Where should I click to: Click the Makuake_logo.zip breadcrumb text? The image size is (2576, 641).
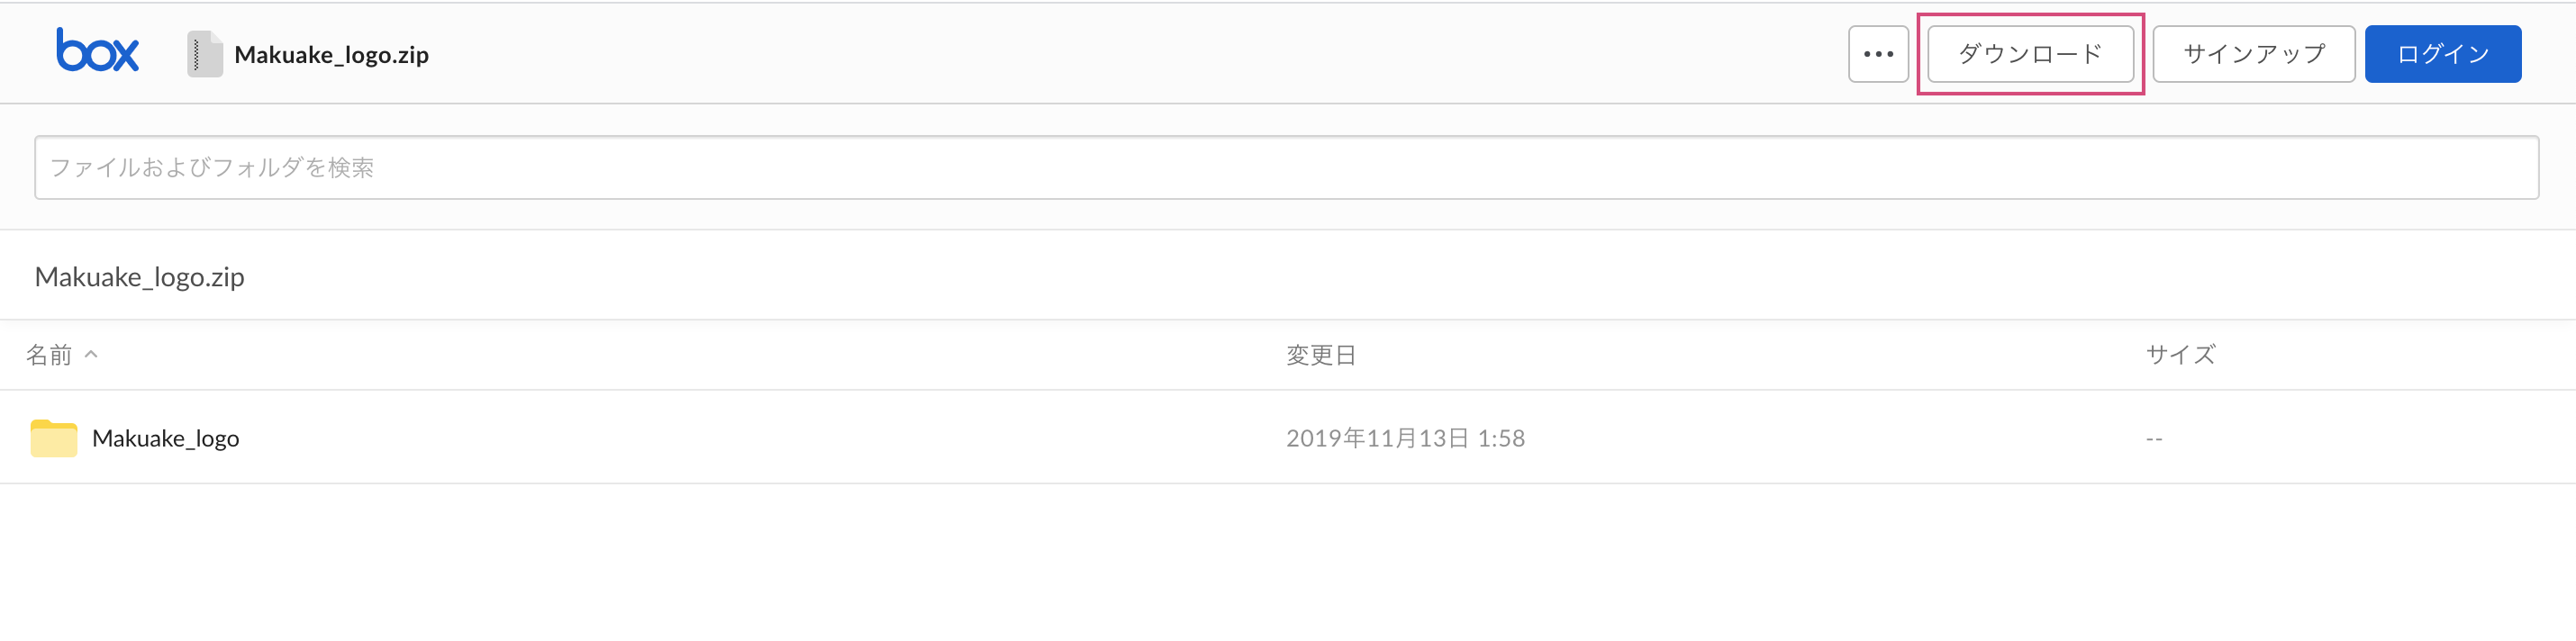[x=139, y=277]
